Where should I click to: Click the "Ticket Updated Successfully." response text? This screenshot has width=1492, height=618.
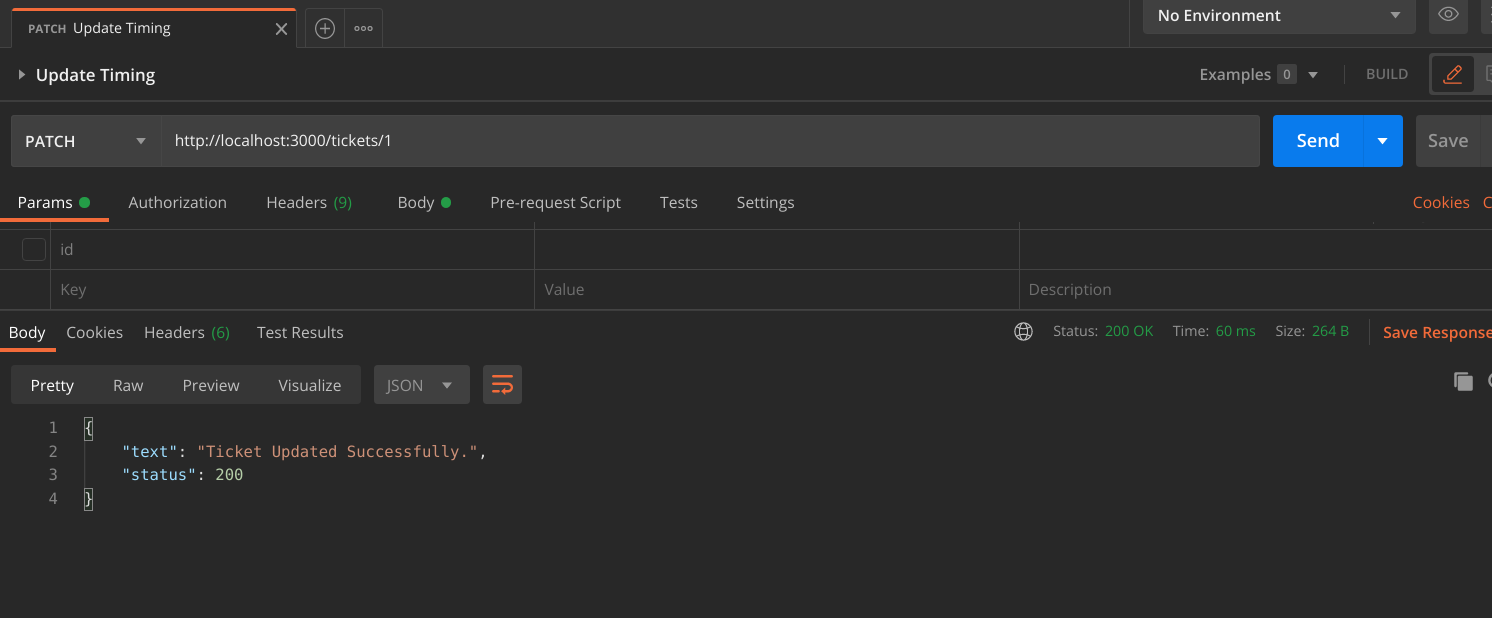point(337,452)
